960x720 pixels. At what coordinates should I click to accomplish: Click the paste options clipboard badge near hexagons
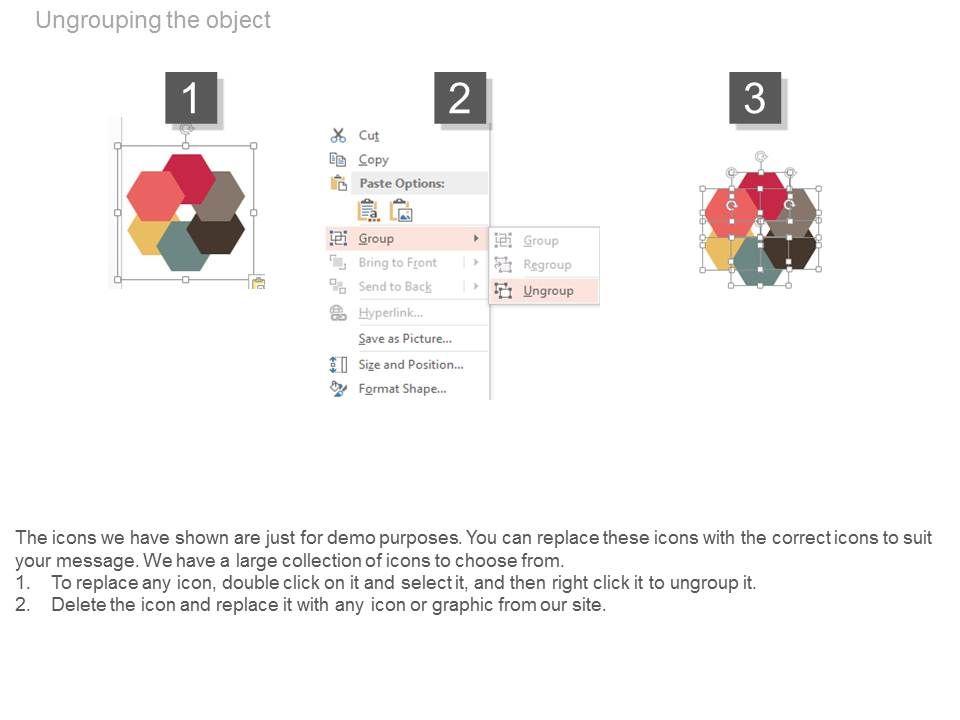click(257, 283)
